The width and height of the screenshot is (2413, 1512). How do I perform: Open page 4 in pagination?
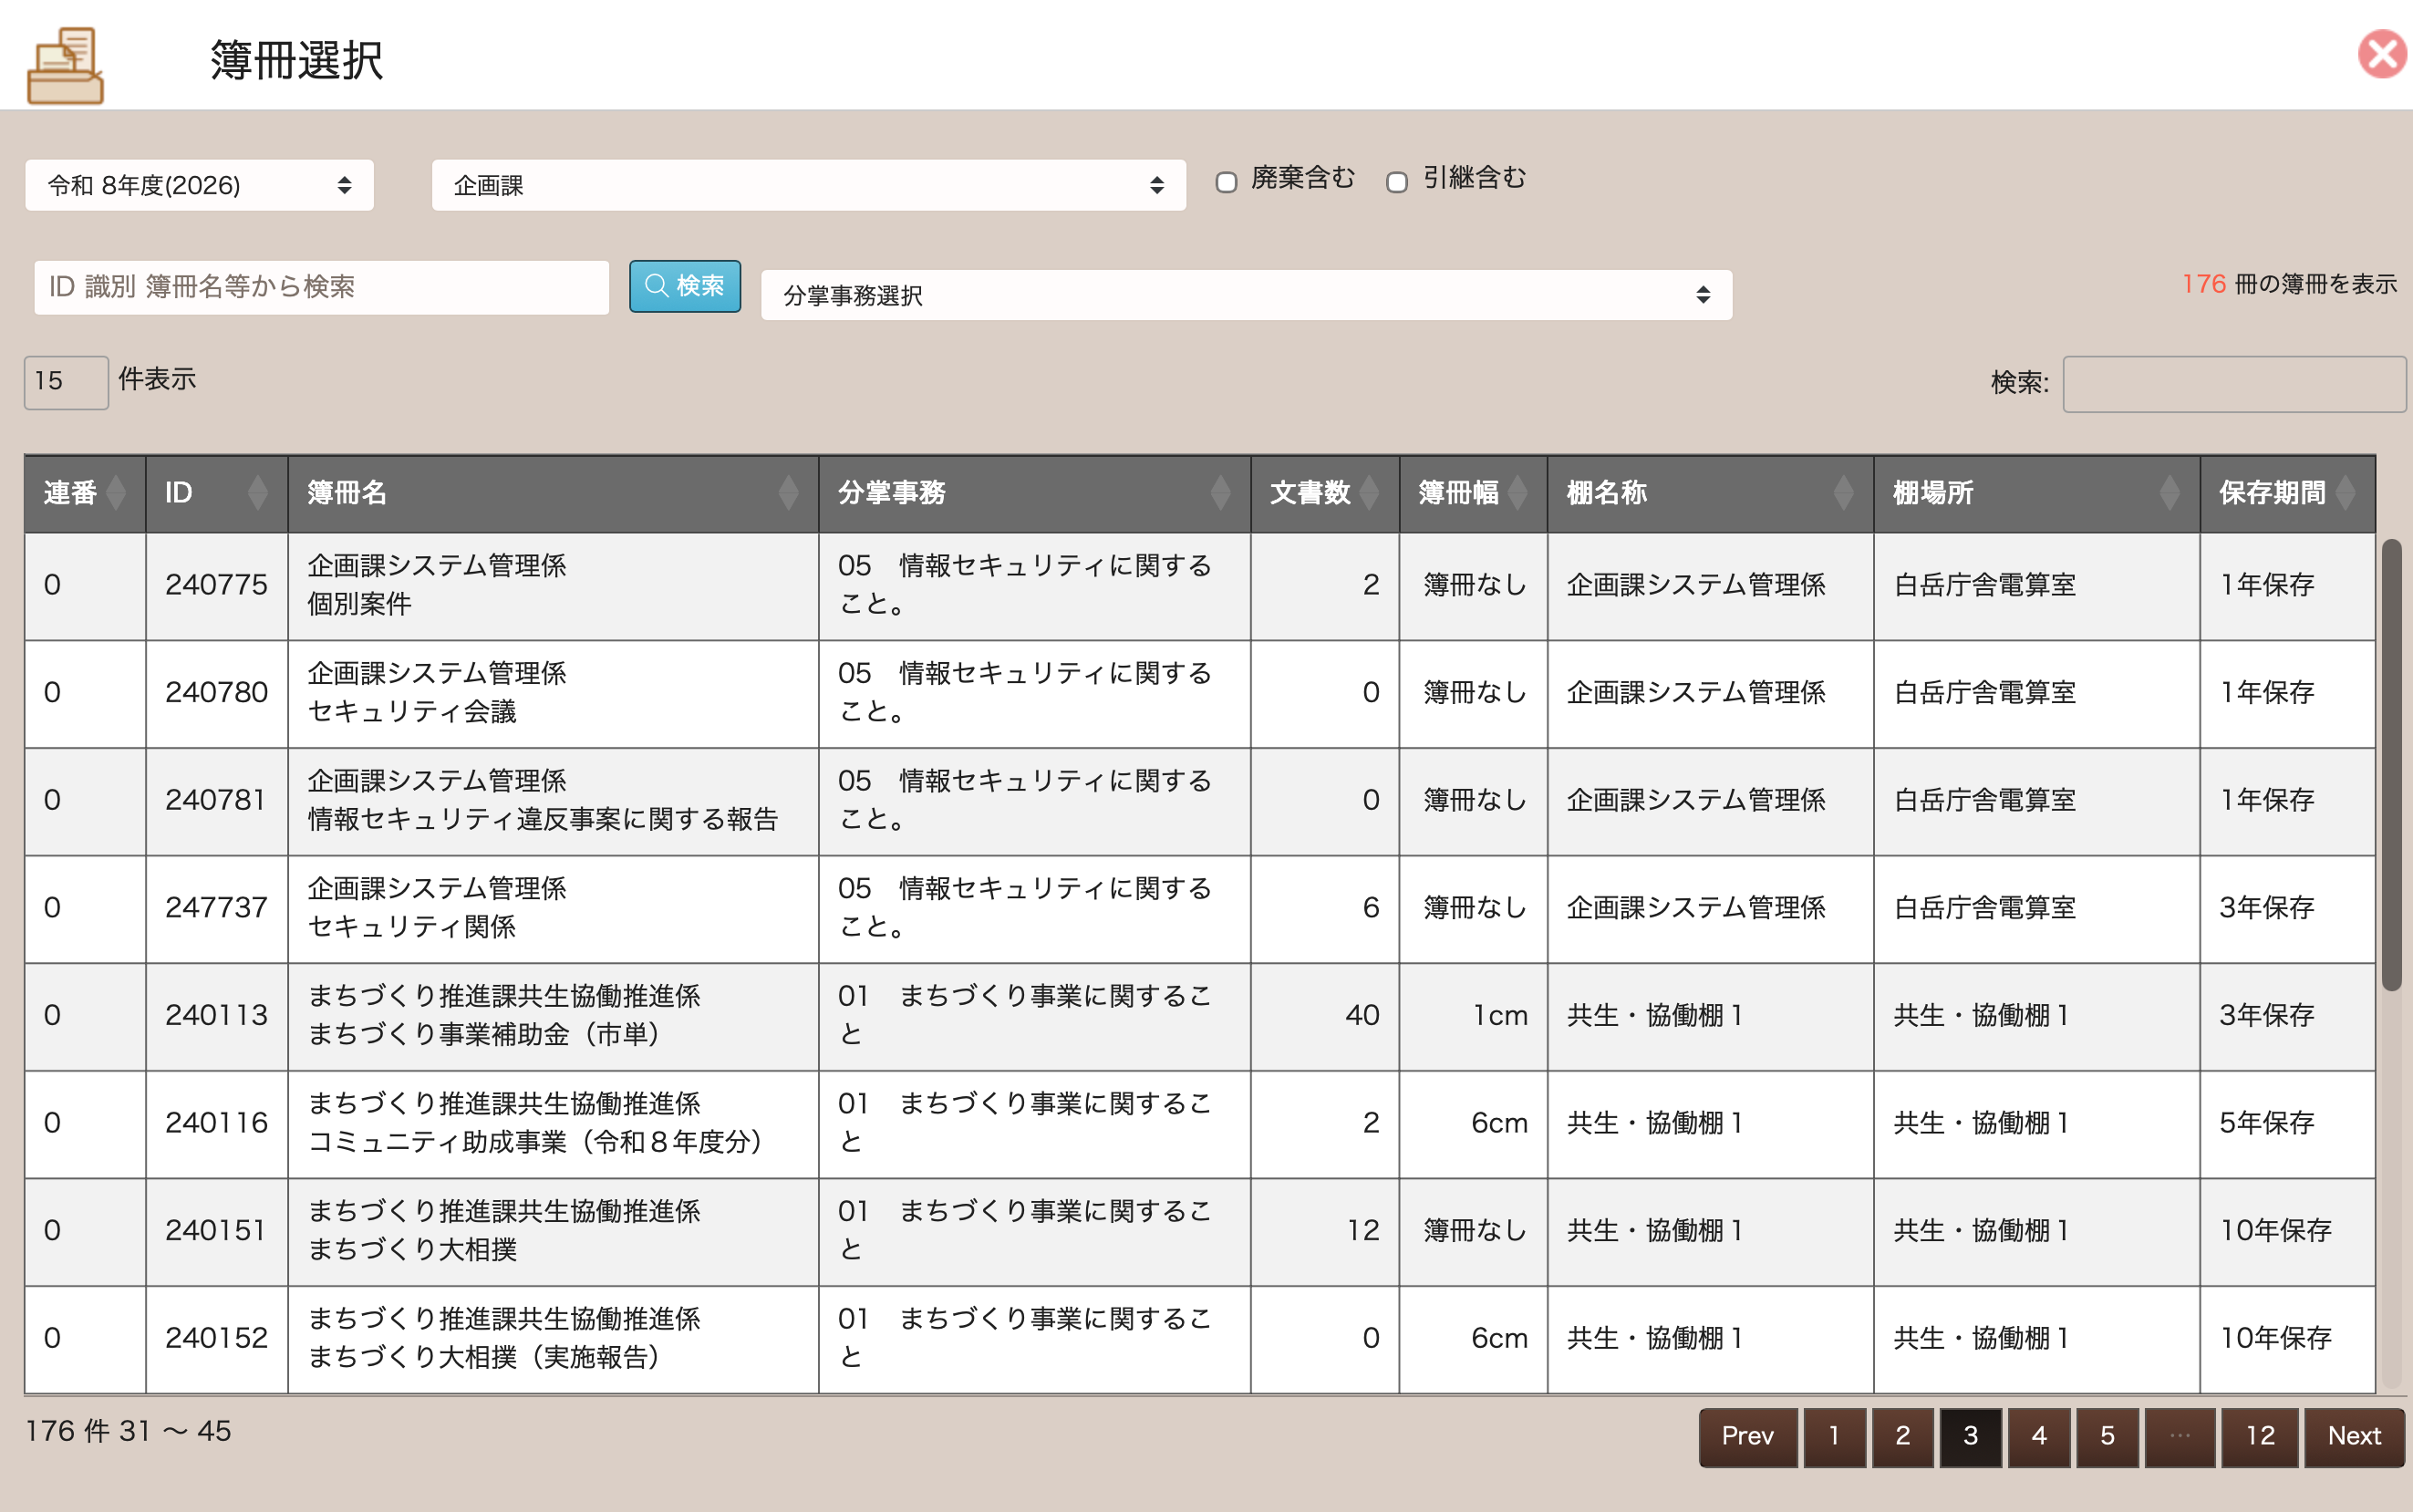click(2038, 1436)
